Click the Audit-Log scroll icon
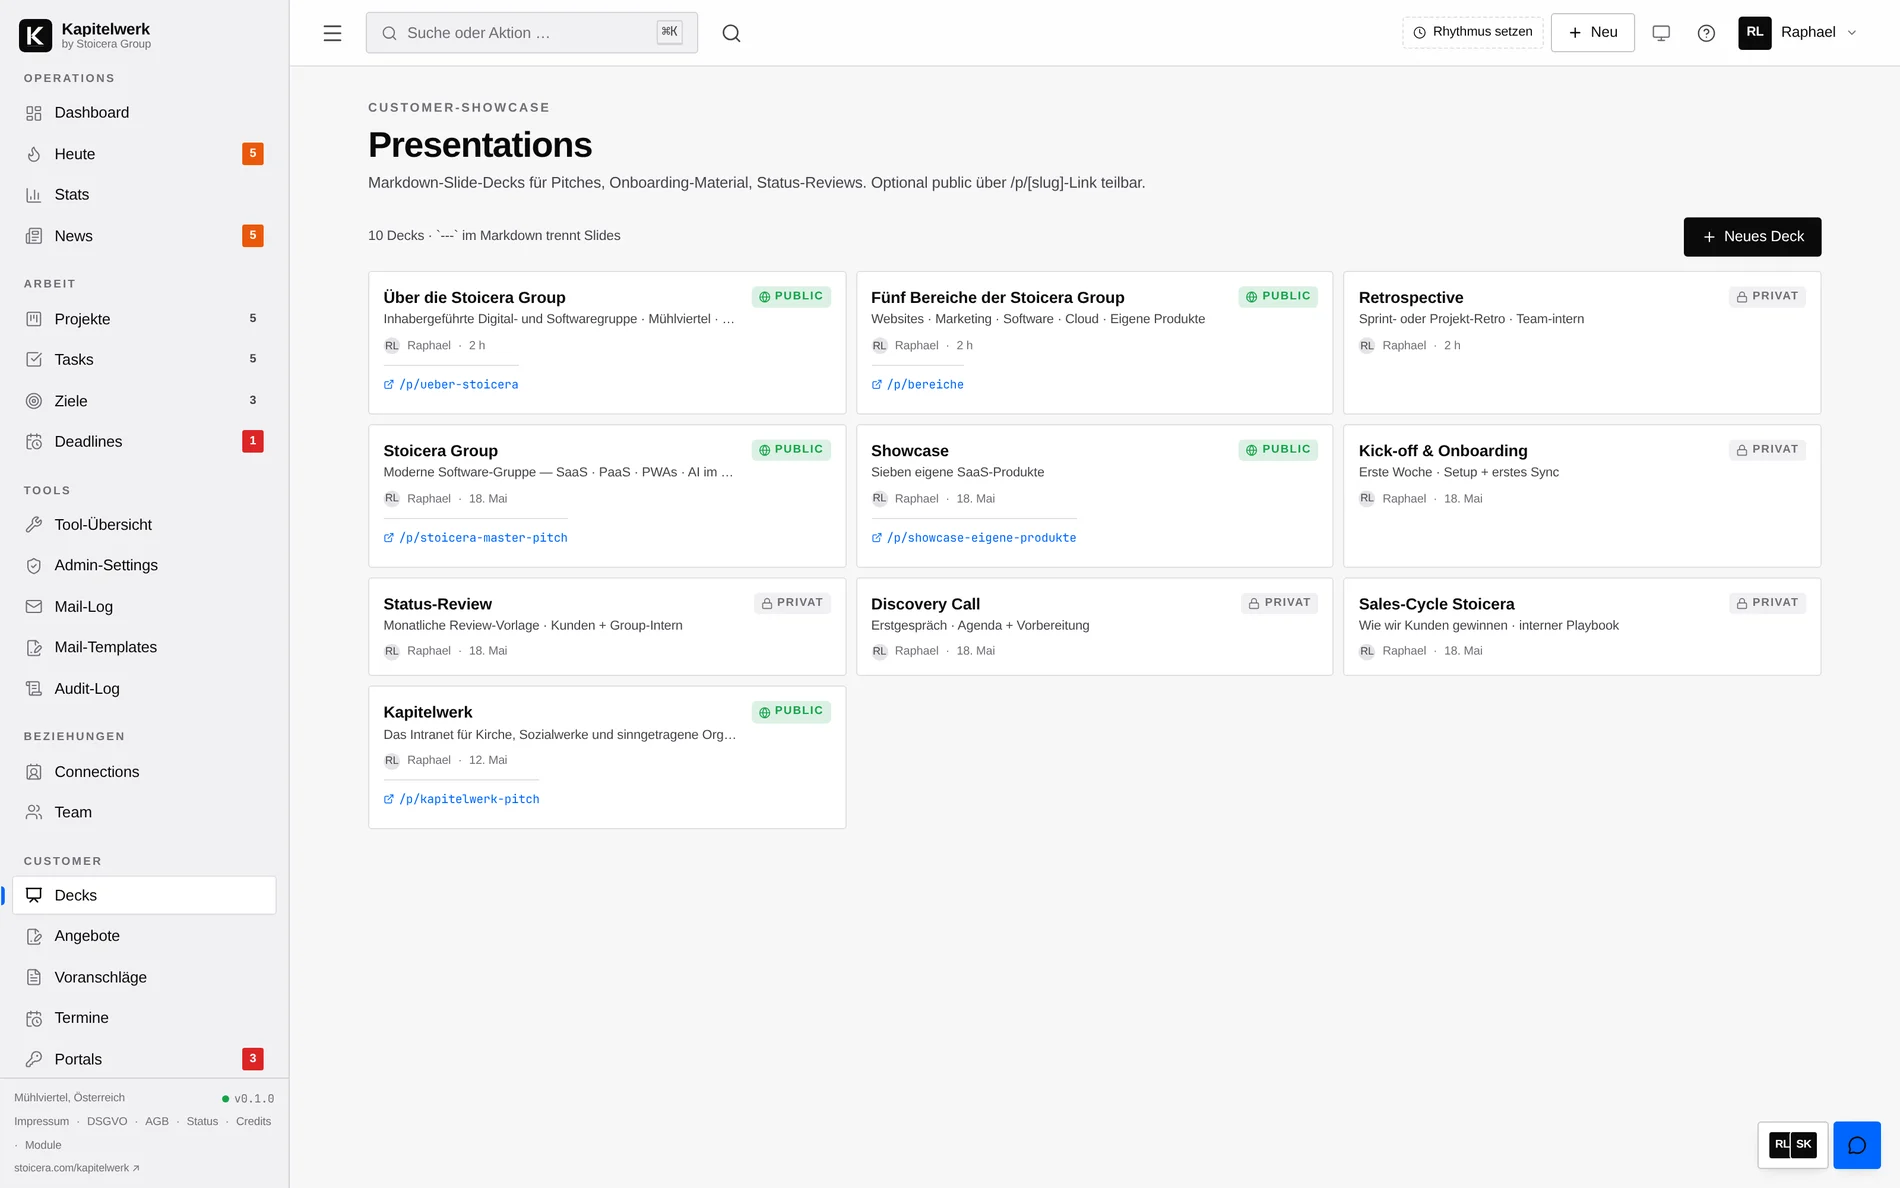The width and height of the screenshot is (1900, 1188). pyautogui.click(x=34, y=689)
